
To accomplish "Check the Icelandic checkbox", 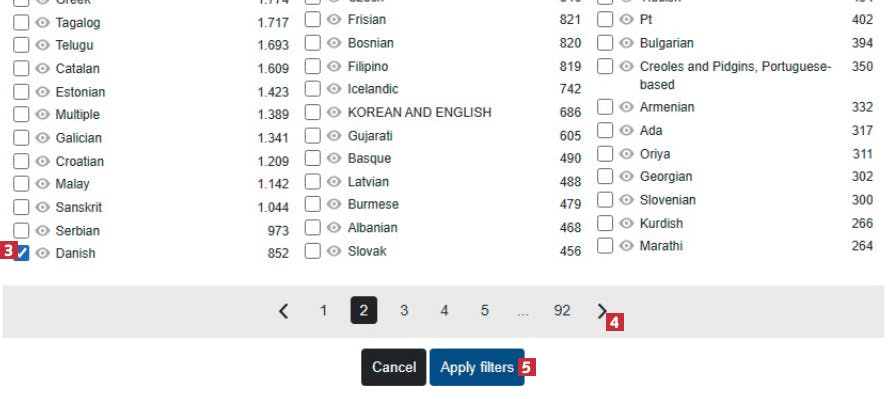I will [313, 89].
